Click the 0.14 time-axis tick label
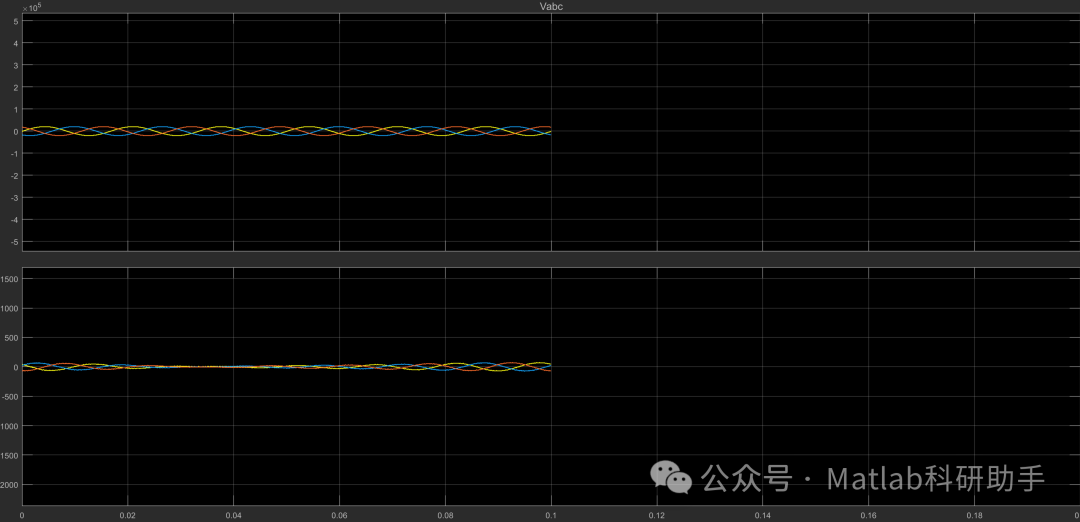The height and width of the screenshot is (522, 1080). click(762, 515)
